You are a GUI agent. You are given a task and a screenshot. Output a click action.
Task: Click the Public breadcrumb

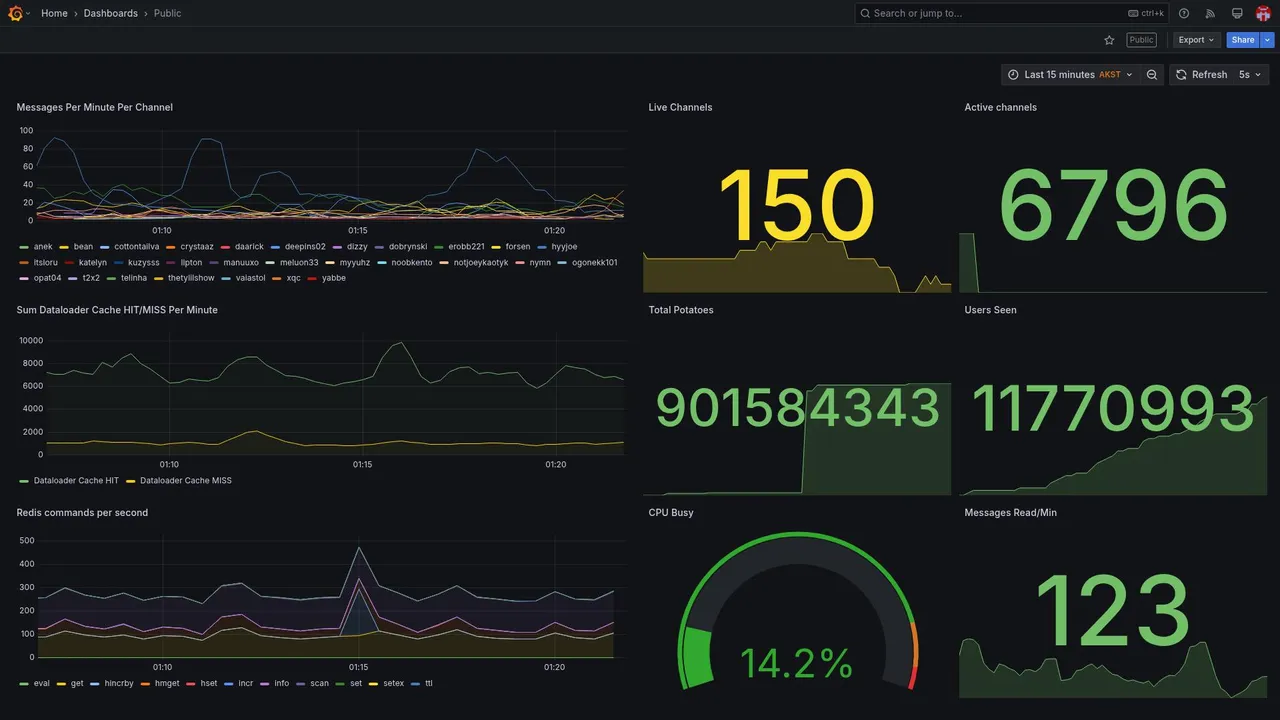pos(168,13)
